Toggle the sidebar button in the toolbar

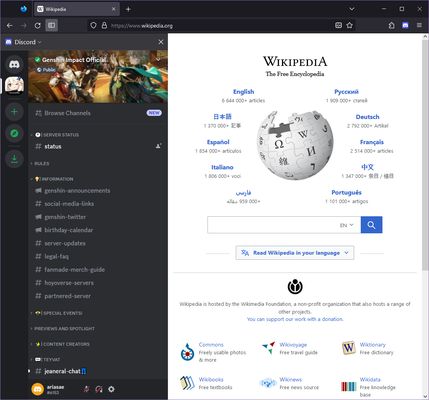pos(51,25)
